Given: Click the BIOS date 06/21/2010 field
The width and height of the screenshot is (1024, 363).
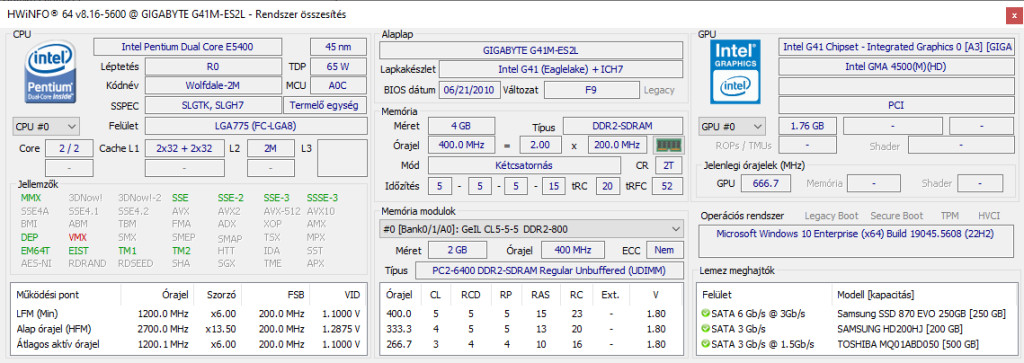Looking at the screenshot, I should pyautogui.click(x=470, y=90).
